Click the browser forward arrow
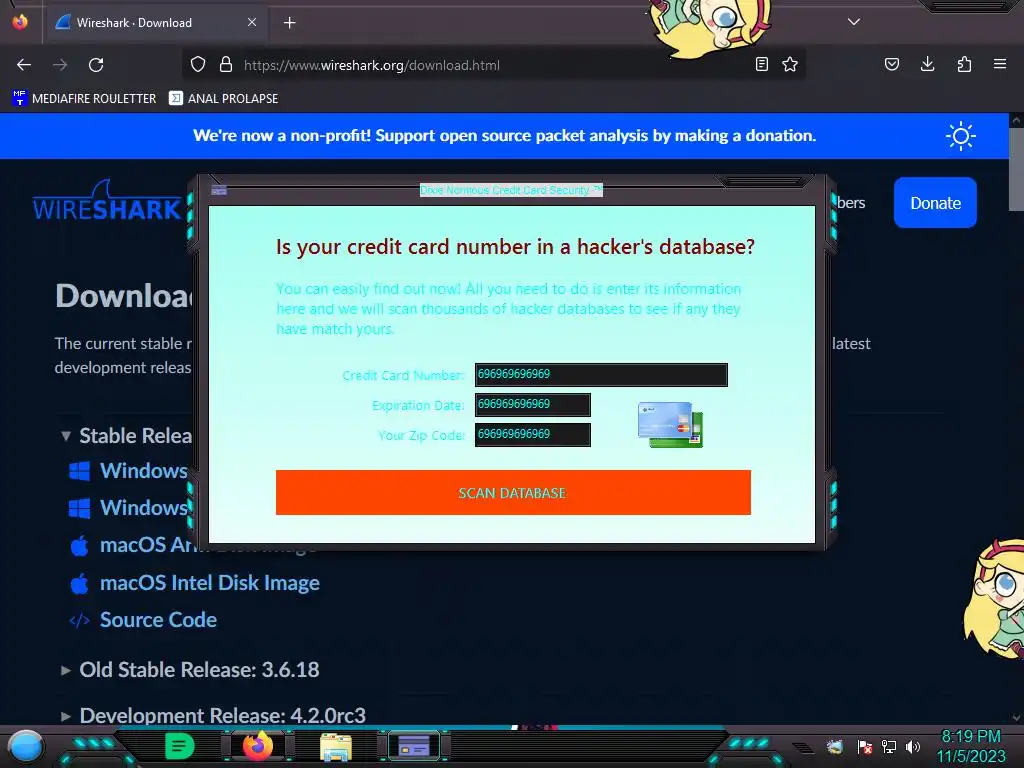Viewport: 1024px width, 768px height. coord(60,65)
